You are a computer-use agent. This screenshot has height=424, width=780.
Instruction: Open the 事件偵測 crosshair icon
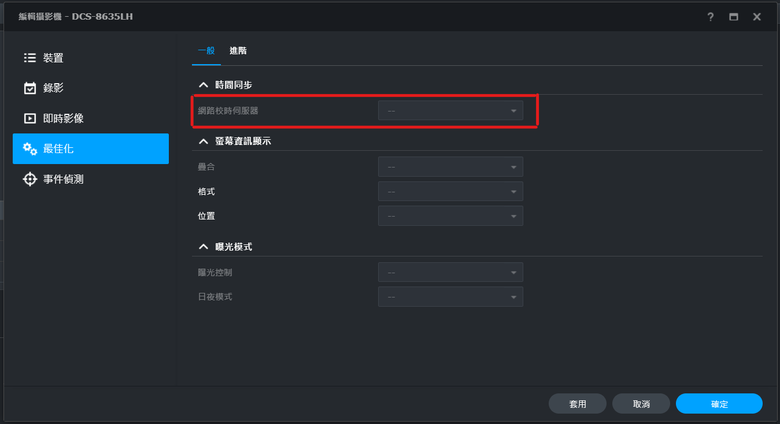coord(30,179)
